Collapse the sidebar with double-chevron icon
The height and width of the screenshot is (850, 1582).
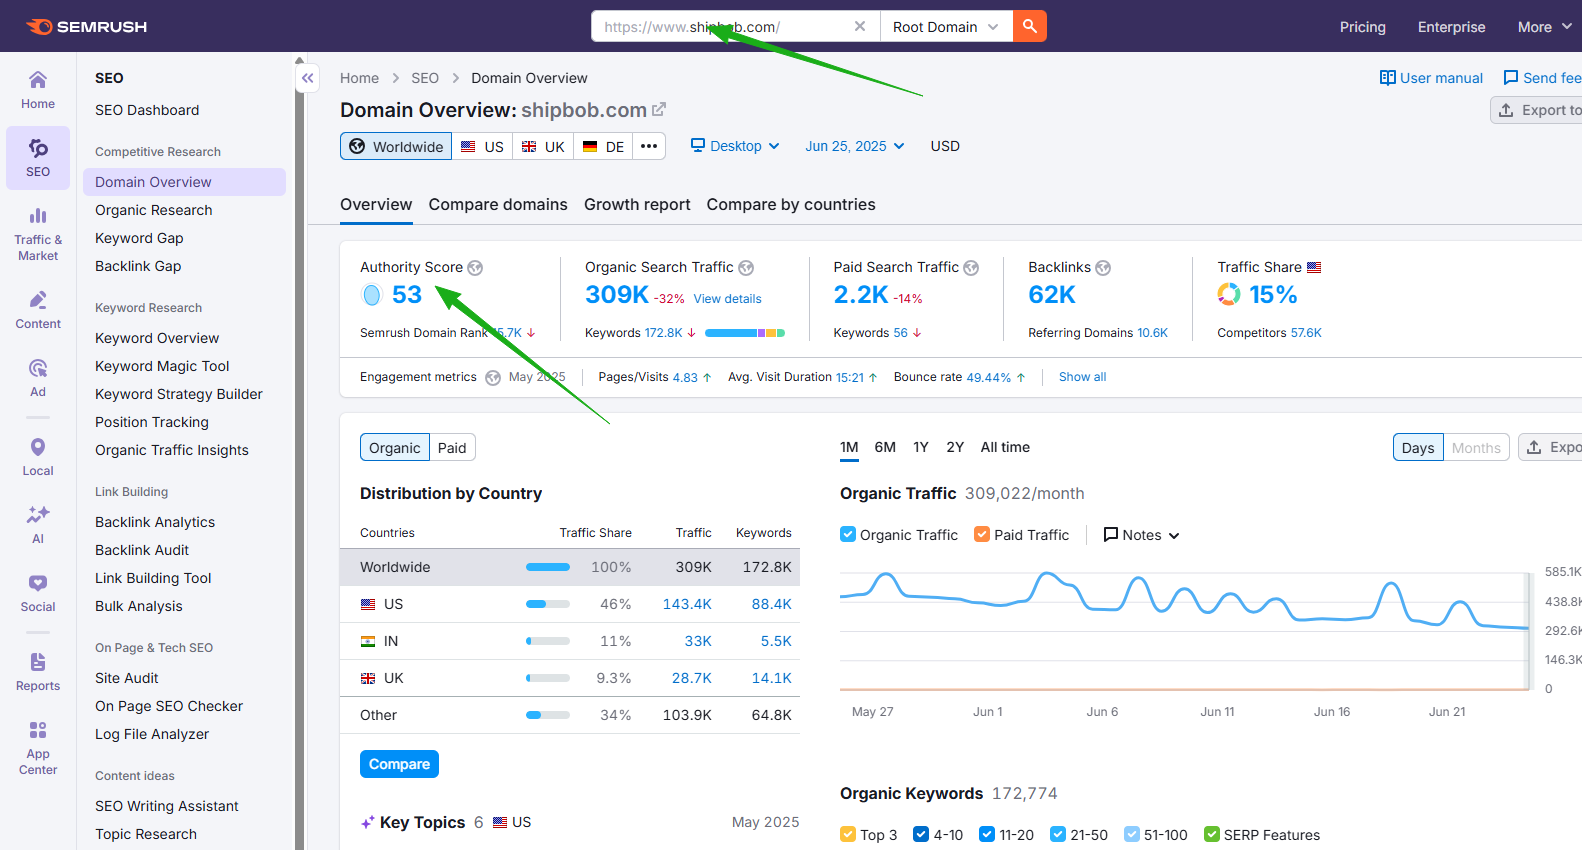[308, 78]
